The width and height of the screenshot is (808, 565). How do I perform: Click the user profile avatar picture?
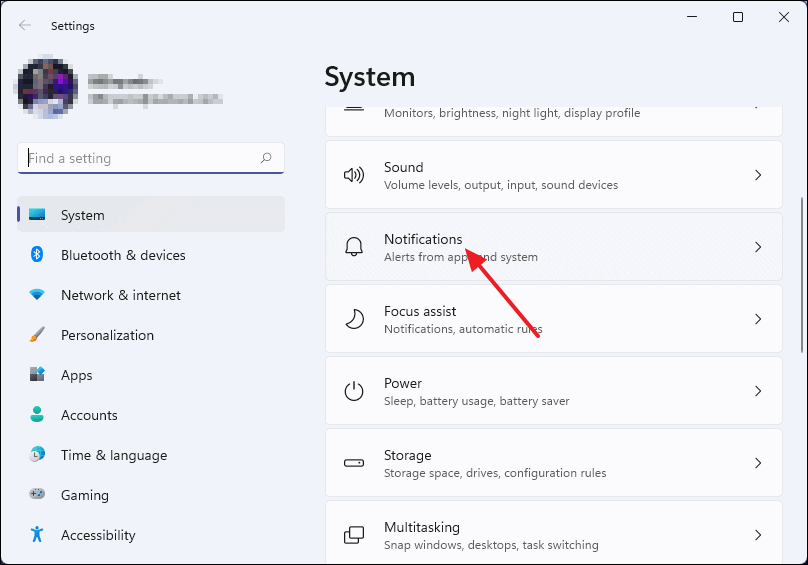pos(47,86)
